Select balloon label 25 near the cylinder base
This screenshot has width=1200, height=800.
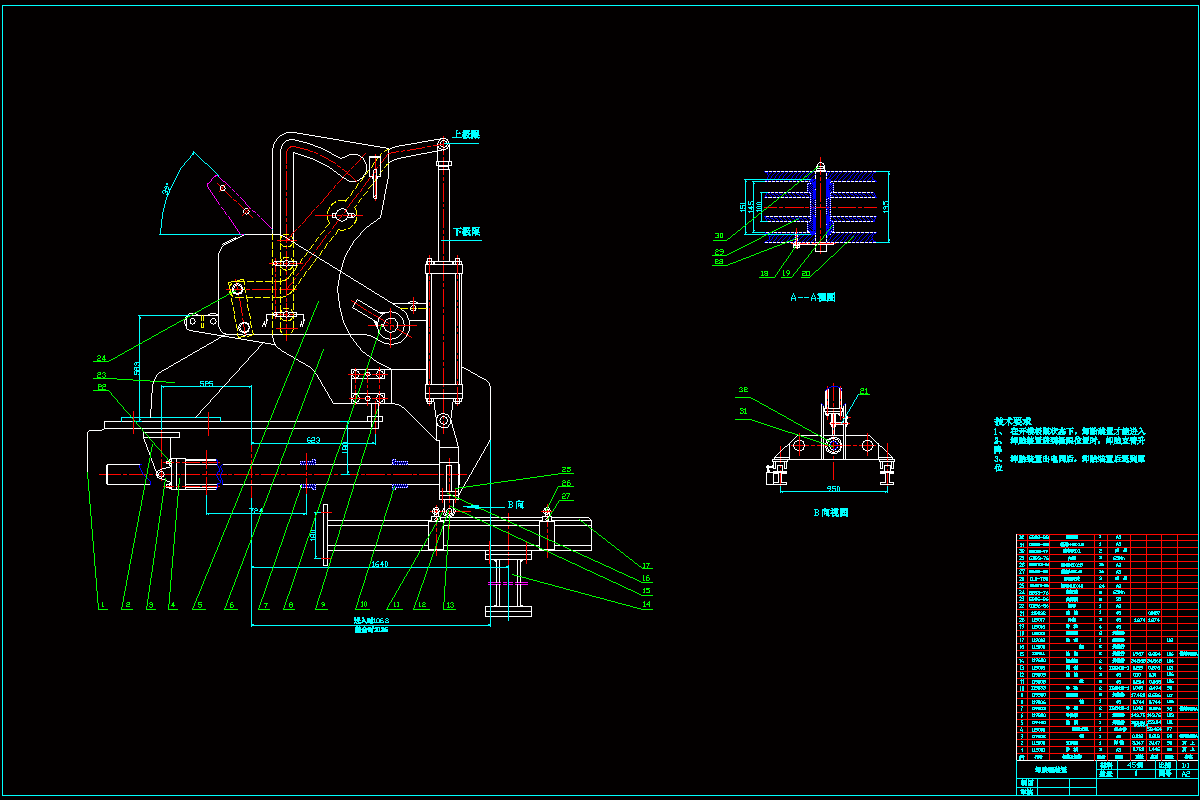pyautogui.click(x=567, y=469)
